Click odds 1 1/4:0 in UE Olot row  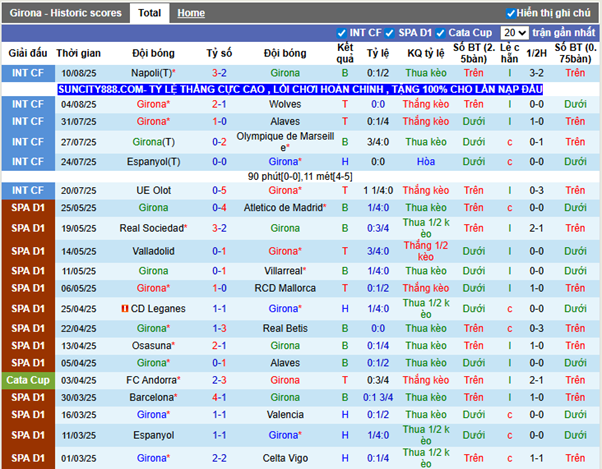pos(378,190)
